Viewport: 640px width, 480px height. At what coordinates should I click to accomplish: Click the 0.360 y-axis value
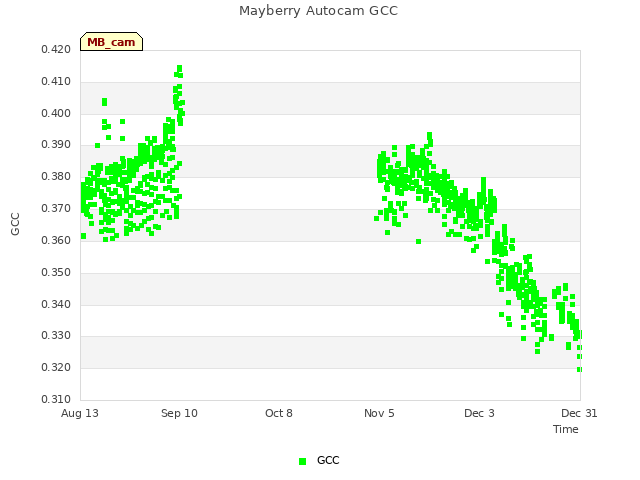[x=56, y=240]
